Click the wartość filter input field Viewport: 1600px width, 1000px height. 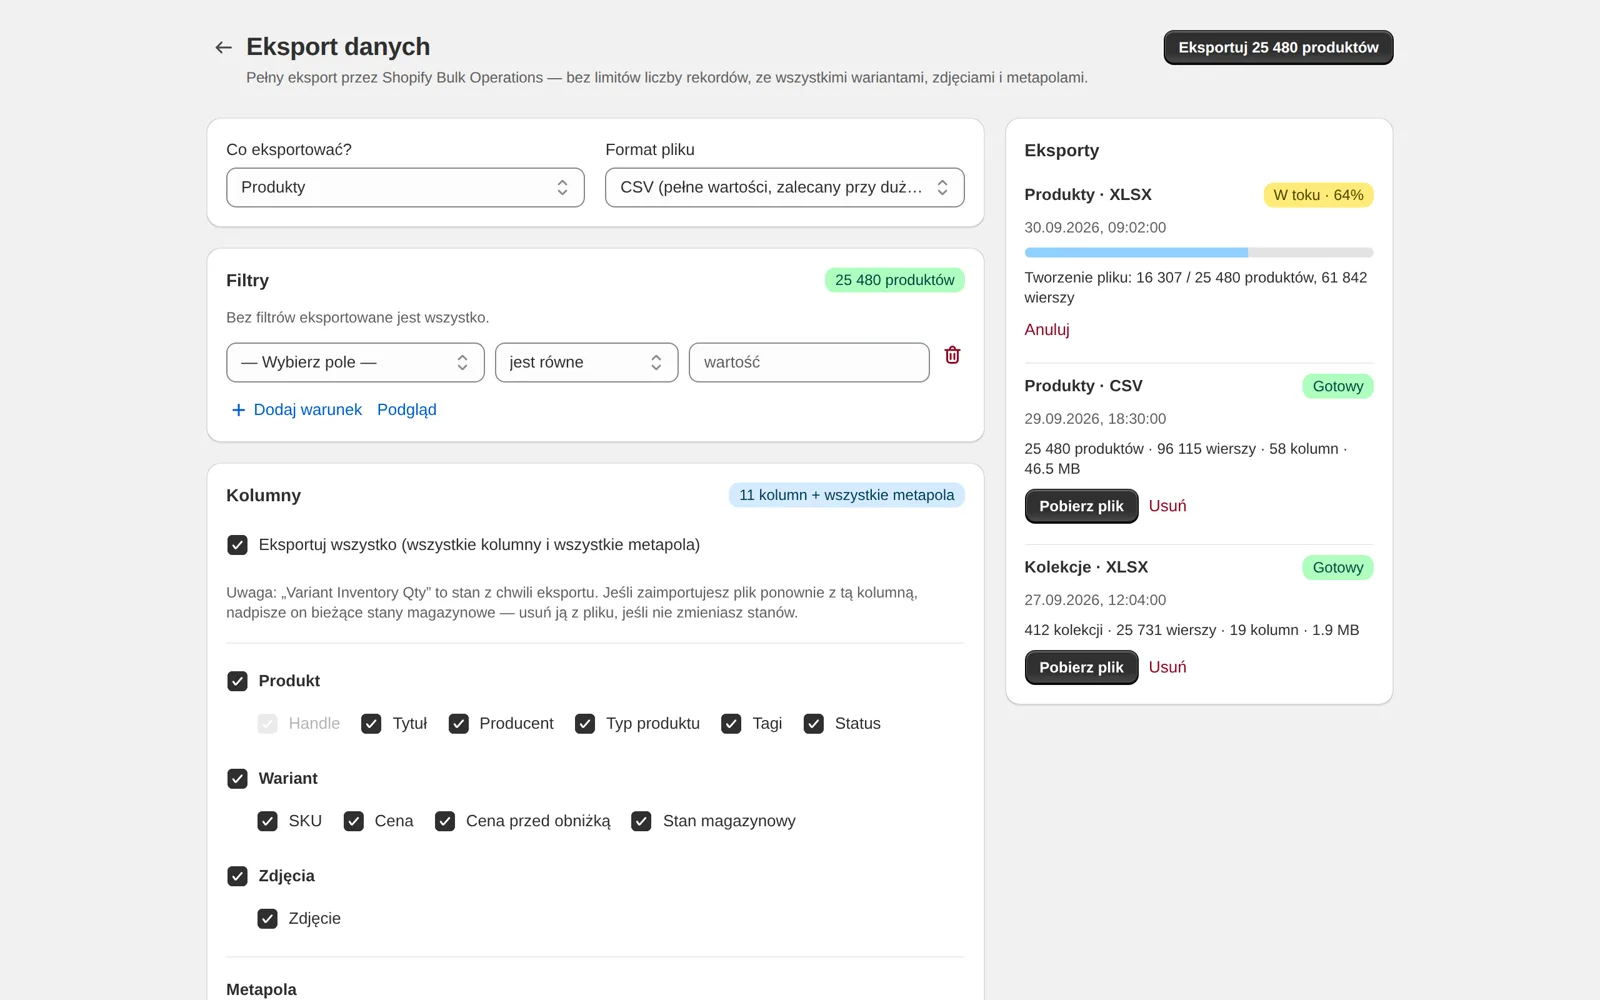(x=809, y=362)
